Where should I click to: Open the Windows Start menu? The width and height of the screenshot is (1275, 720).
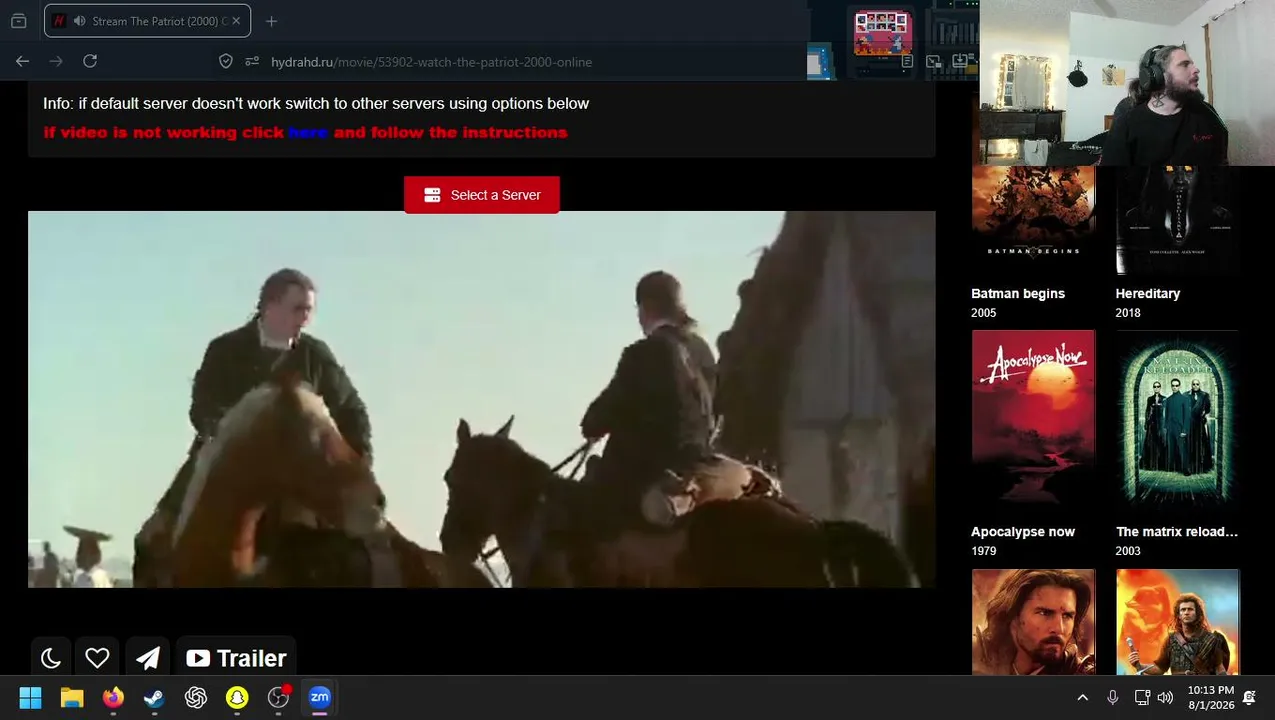(31, 698)
